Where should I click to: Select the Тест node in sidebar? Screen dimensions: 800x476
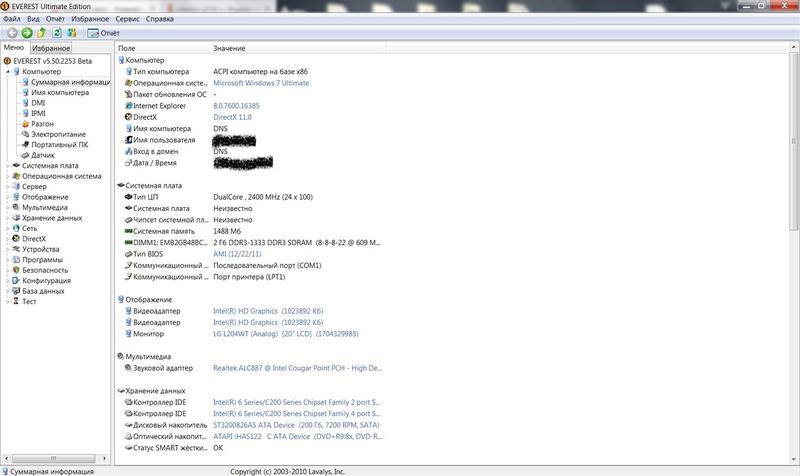point(29,301)
